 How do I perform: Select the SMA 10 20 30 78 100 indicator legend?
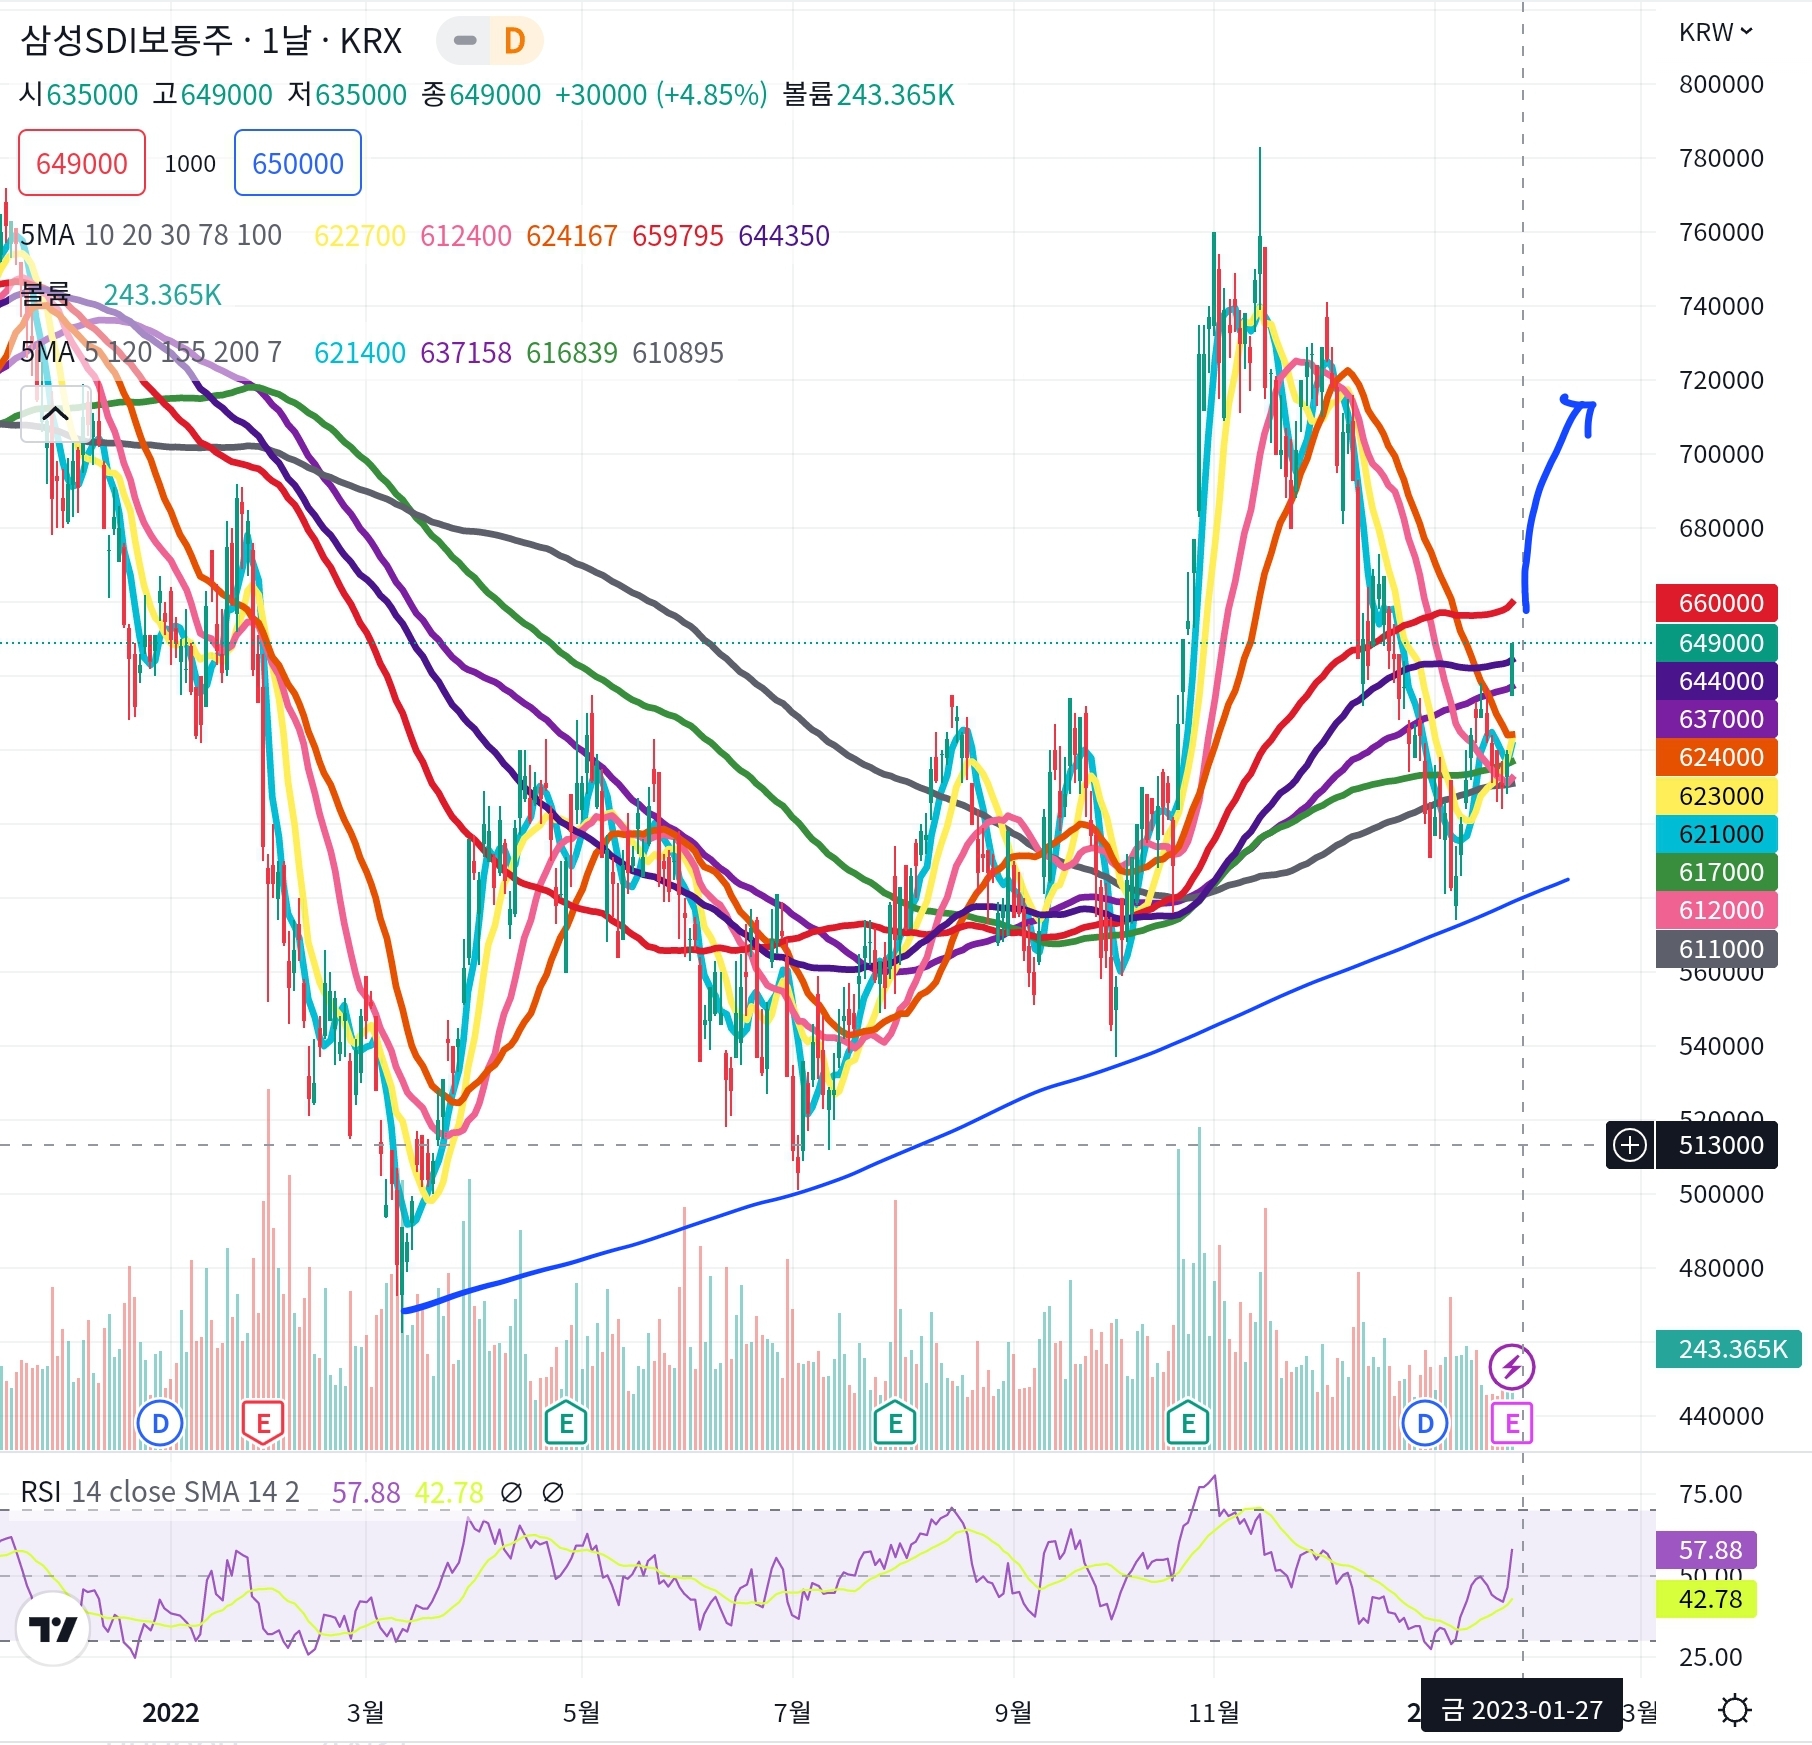pyautogui.click(x=151, y=235)
